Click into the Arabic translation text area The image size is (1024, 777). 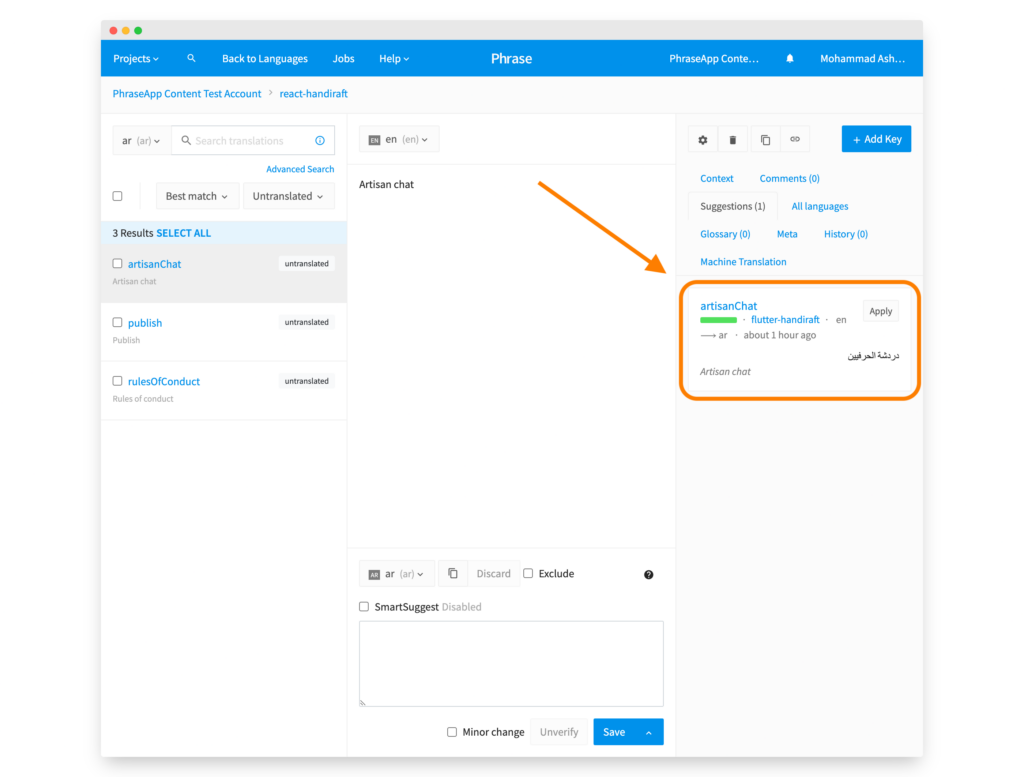coord(511,663)
